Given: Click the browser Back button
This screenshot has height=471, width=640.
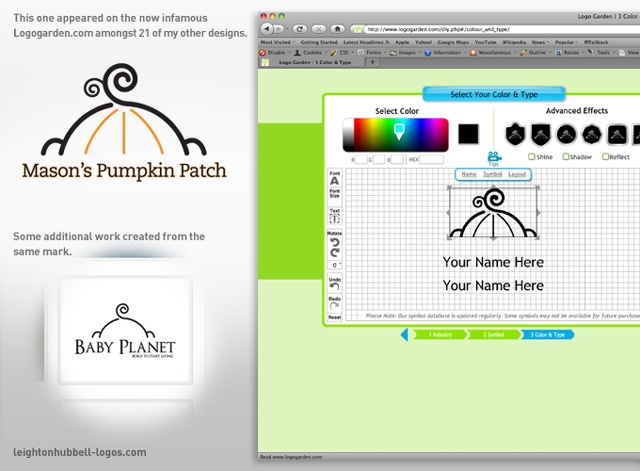Looking at the screenshot, I should (x=267, y=29).
